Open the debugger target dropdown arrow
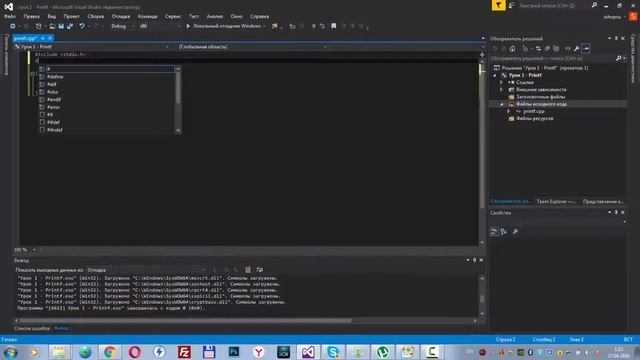The width and height of the screenshot is (640, 360). pyautogui.click(x=264, y=26)
